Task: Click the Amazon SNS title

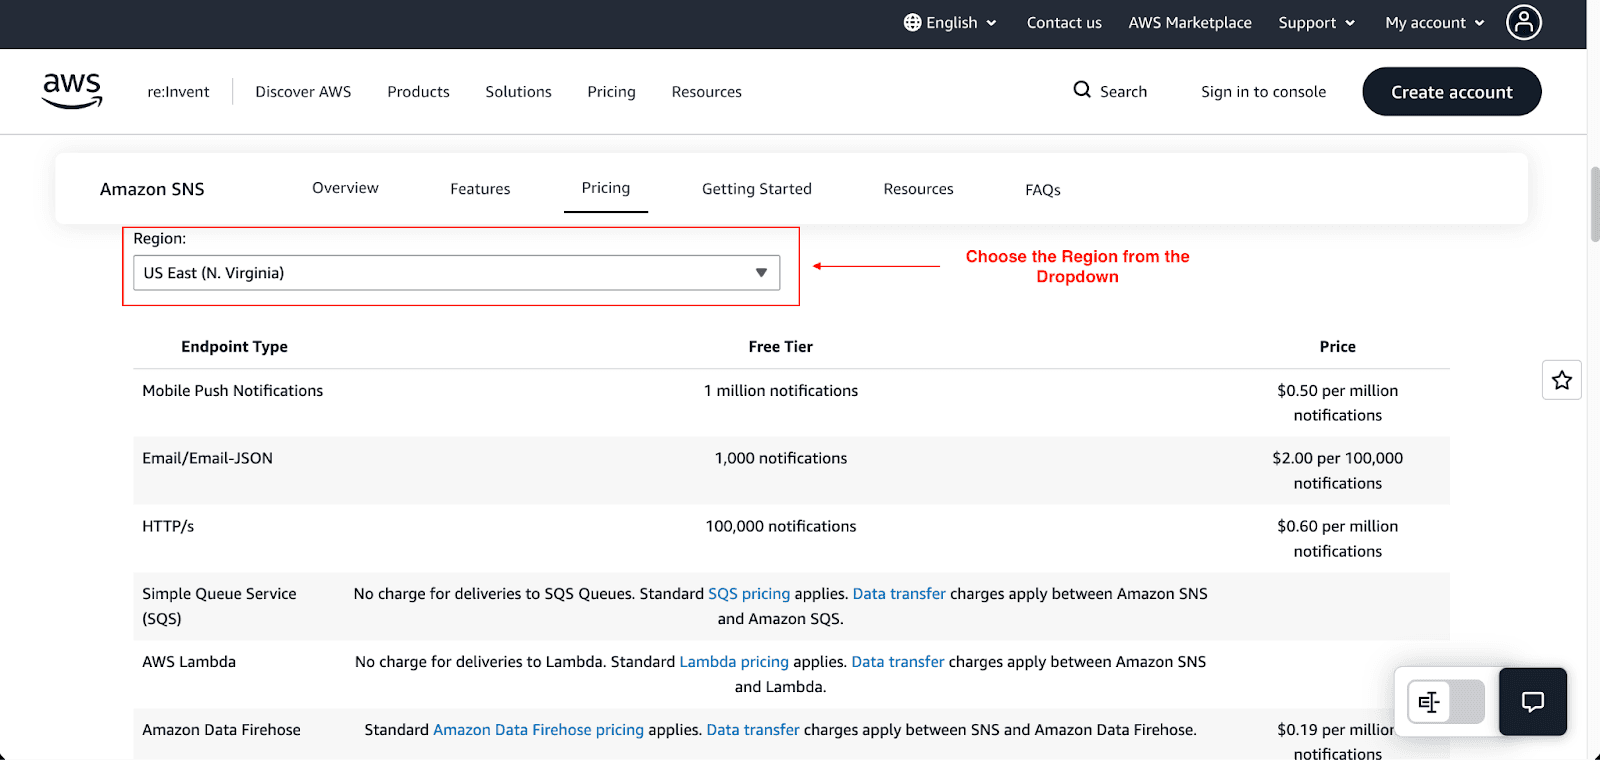Action: coord(152,189)
